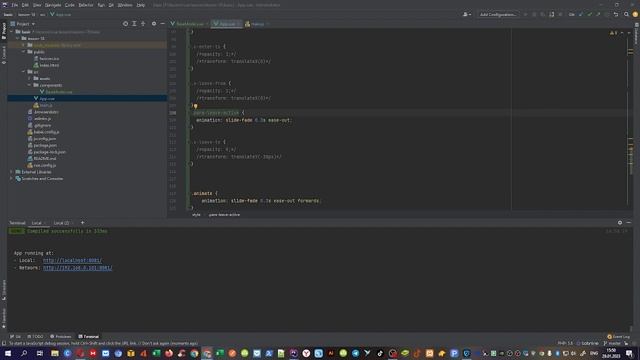Click the animation slide-fade line in .animate rule

coord(261,201)
